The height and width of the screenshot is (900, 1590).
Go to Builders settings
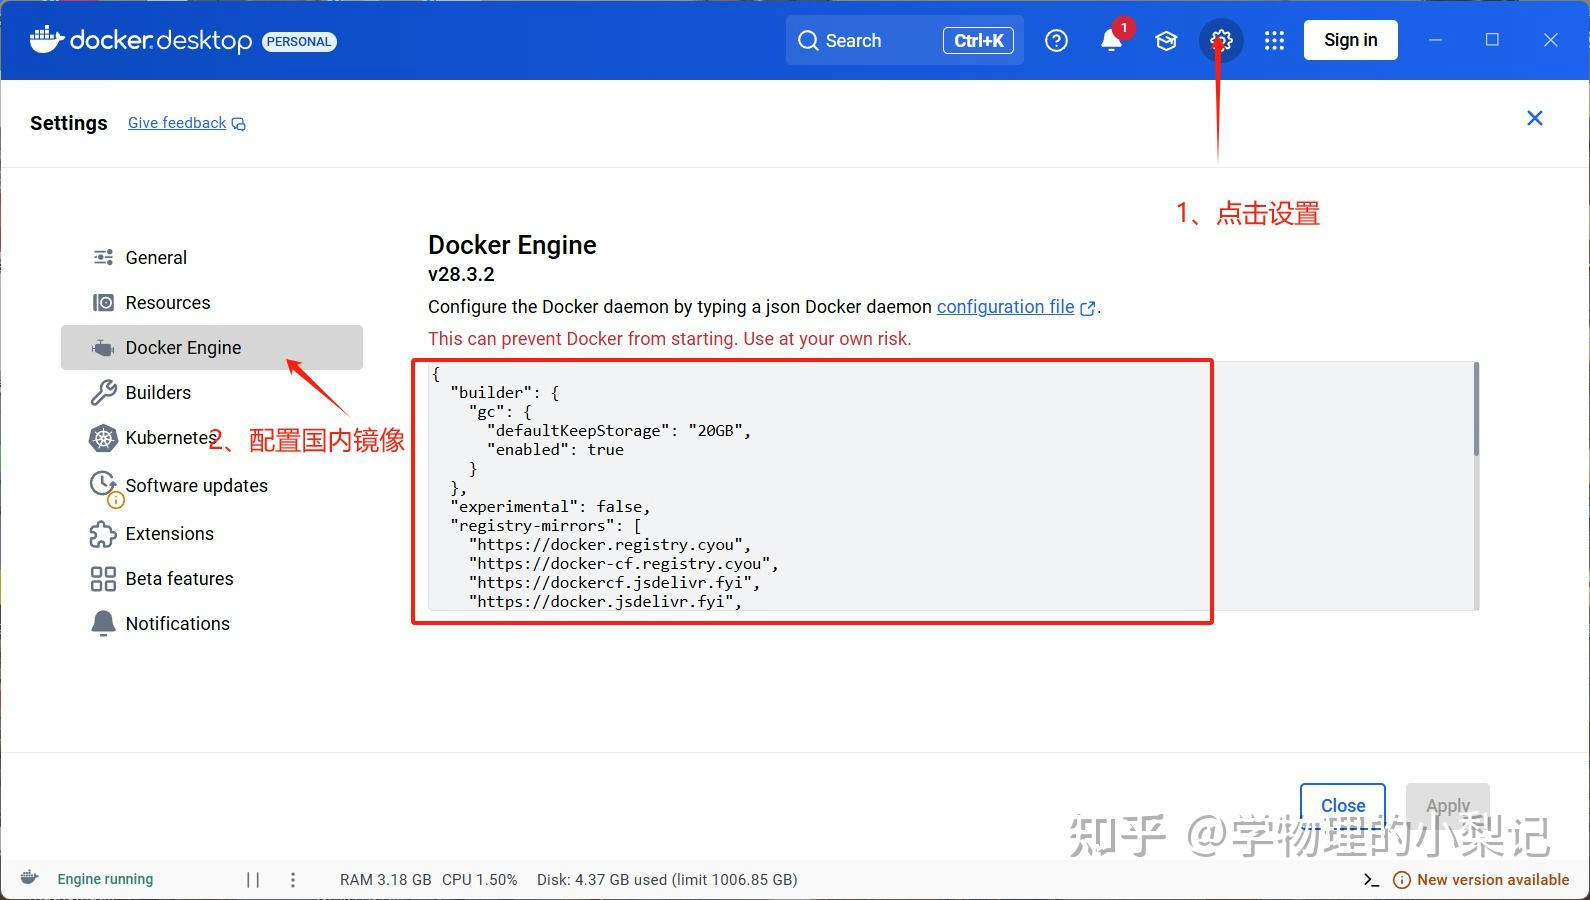pyautogui.click(x=158, y=393)
